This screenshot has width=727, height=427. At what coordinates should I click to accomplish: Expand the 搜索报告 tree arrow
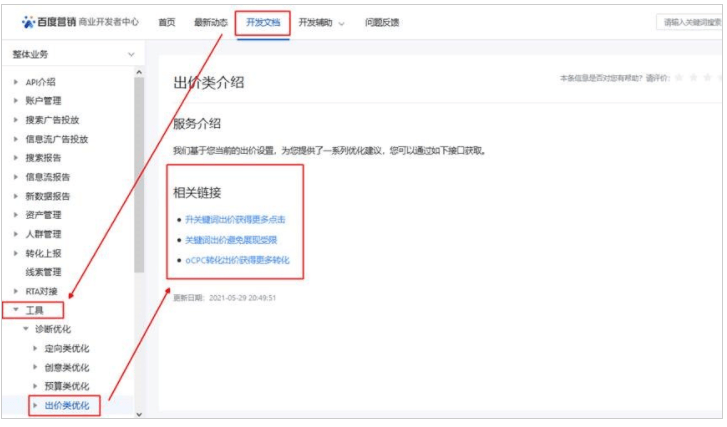click(x=16, y=158)
